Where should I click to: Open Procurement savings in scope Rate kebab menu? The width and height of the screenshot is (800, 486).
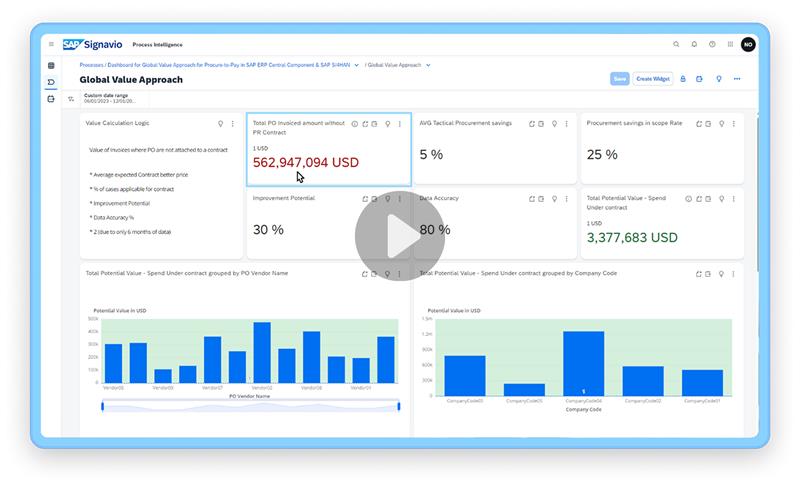pyautogui.click(x=733, y=124)
